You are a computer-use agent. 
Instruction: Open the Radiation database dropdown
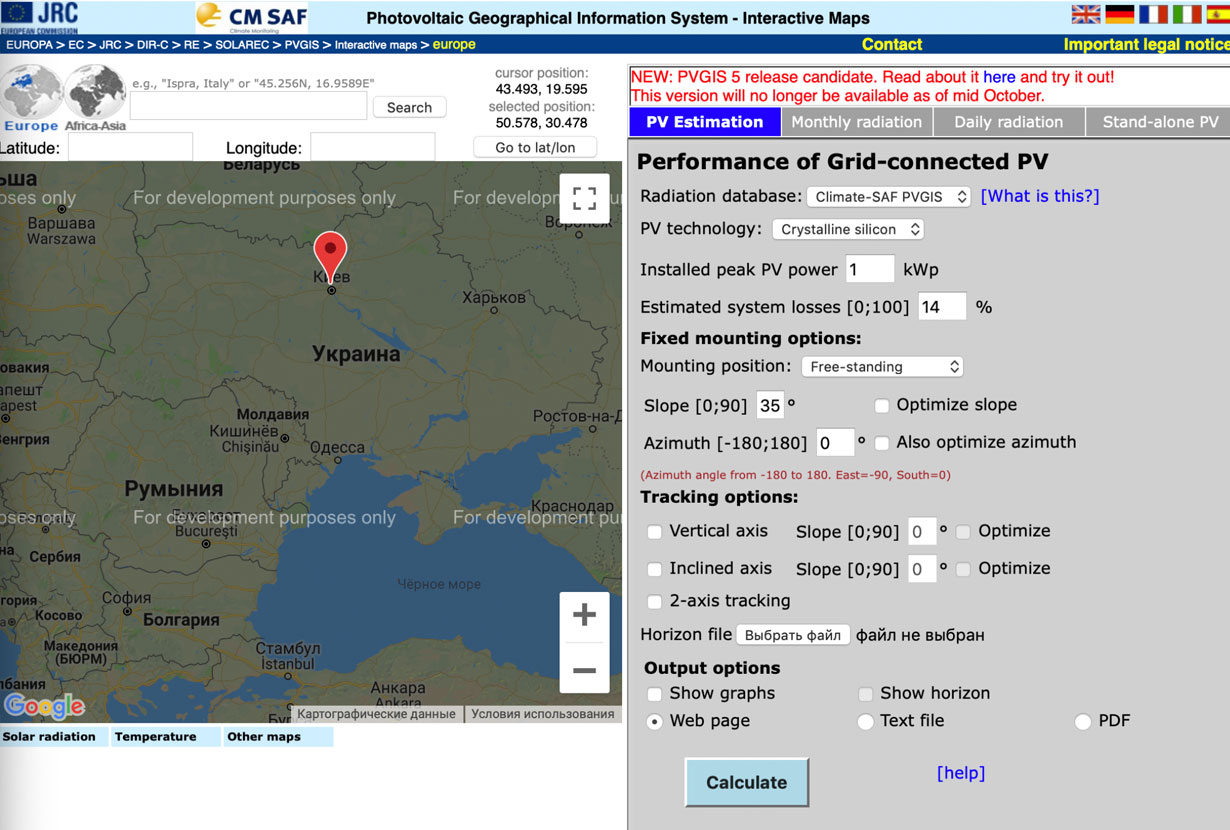(888, 197)
